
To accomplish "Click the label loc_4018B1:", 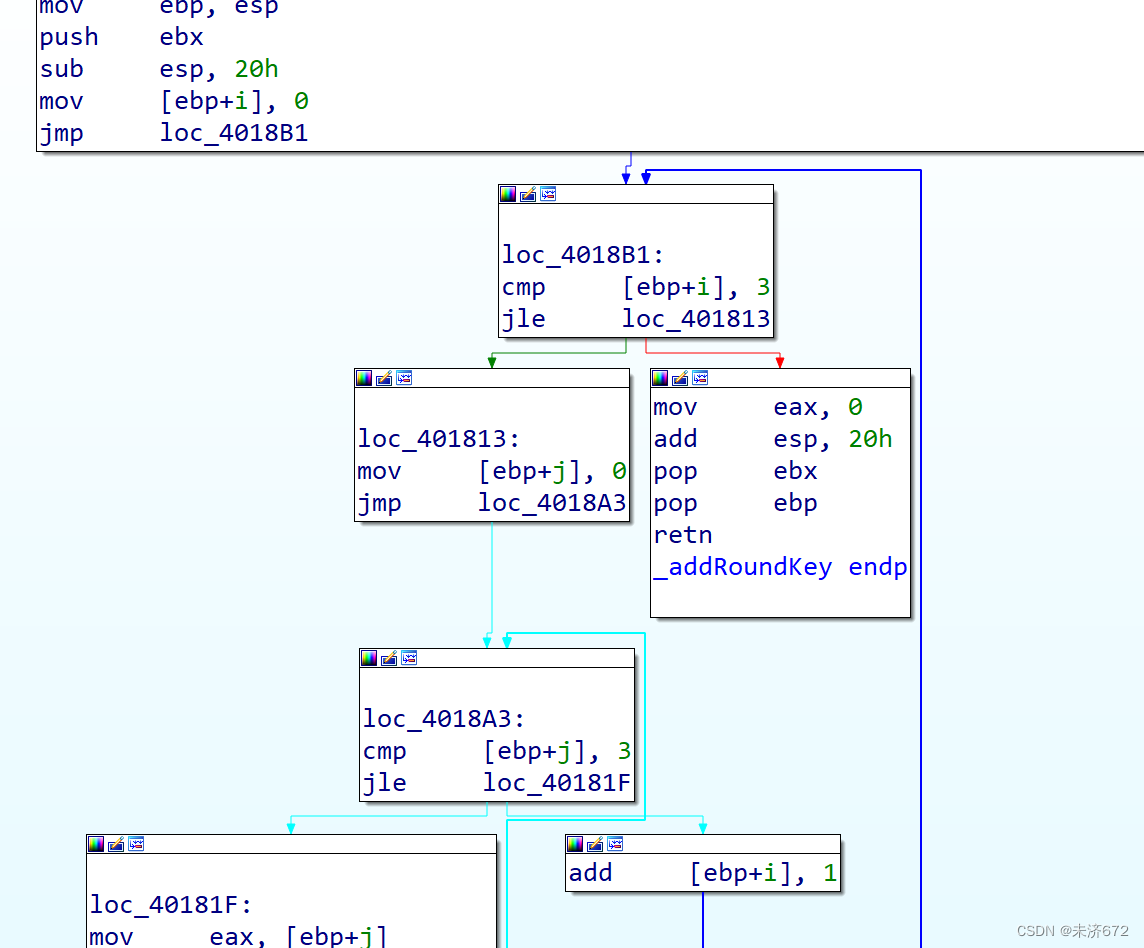I will (x=583, y=255).
